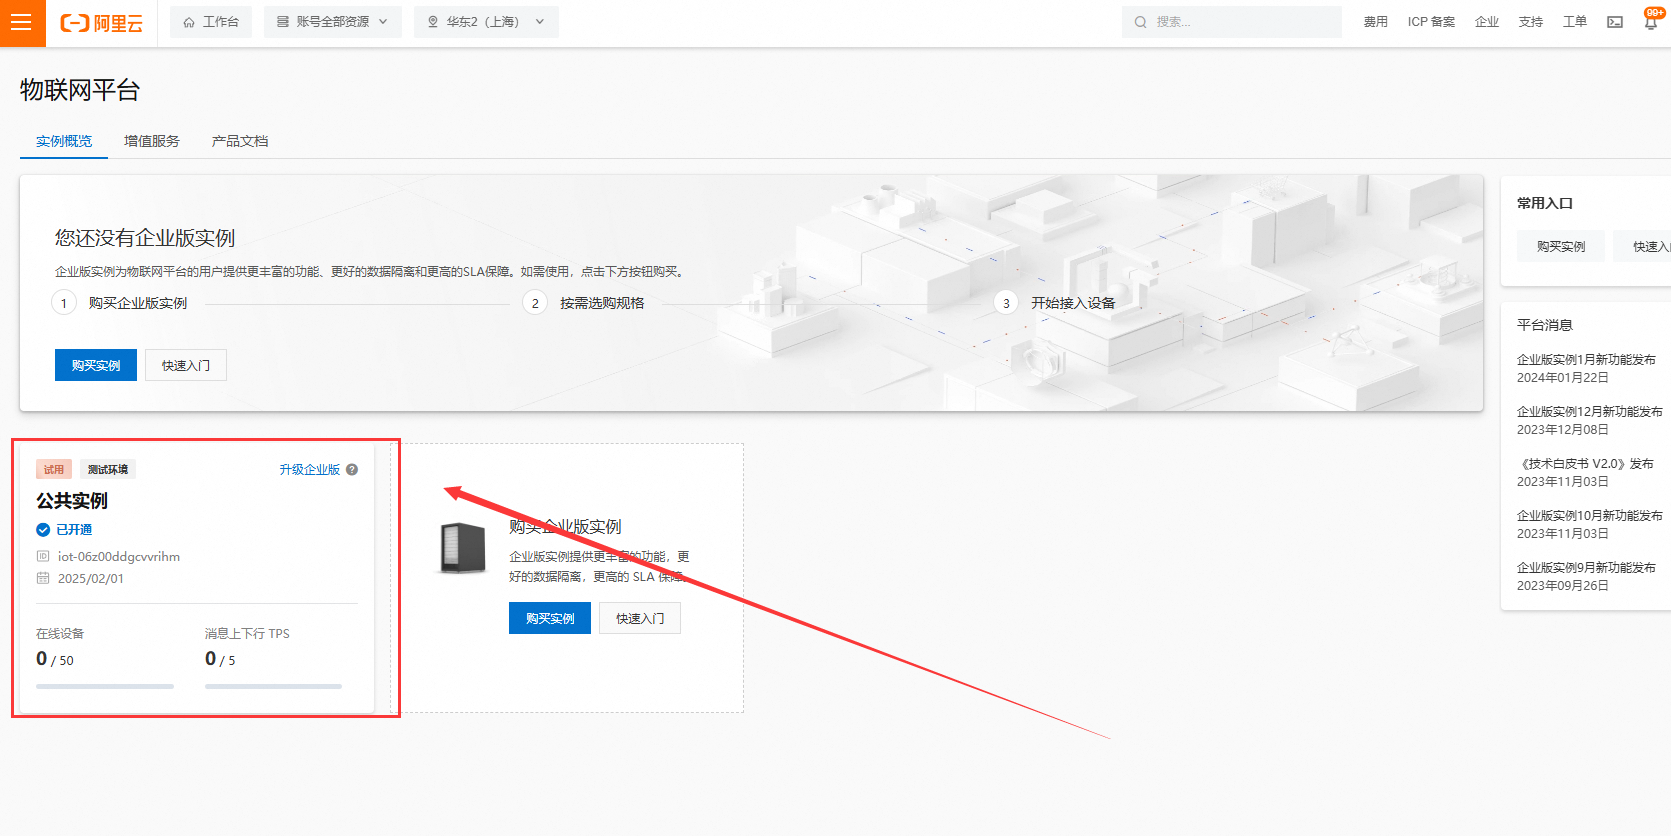Screen dimensions: 1671x836
Task: Open notifications bell with 99+ badge
Action: tap(1651, 21)
